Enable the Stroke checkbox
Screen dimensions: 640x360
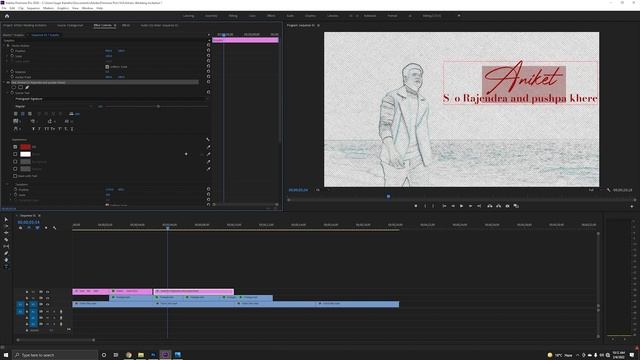point(15,154)
